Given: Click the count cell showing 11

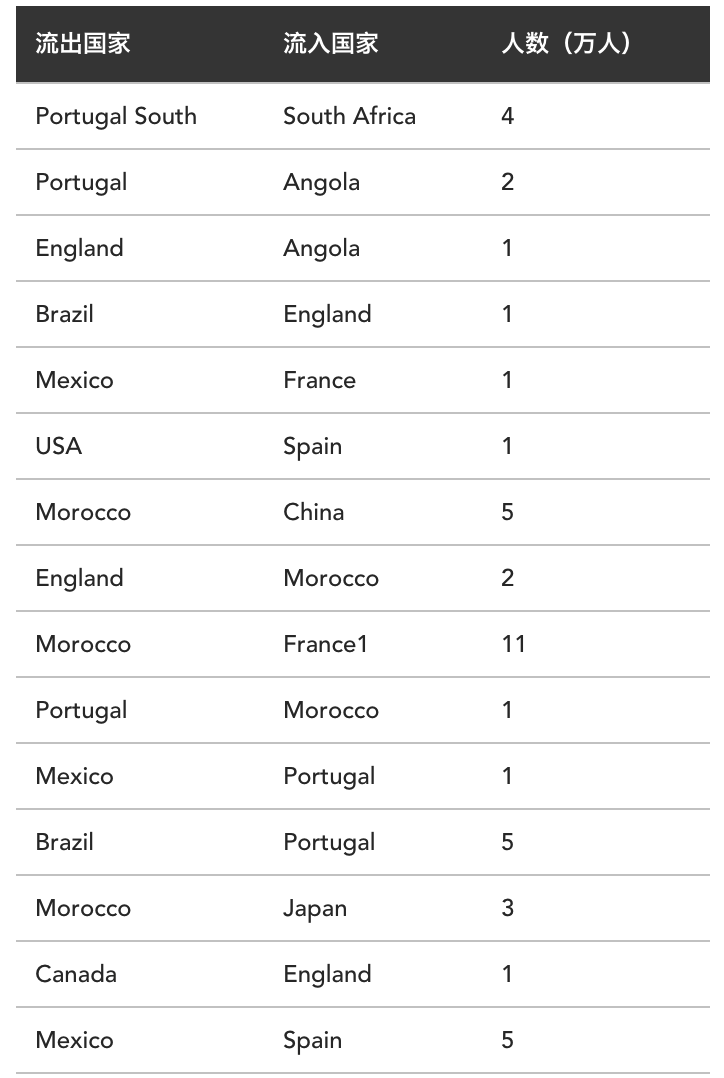Looking at the screenshot, I should coord(513,644).
